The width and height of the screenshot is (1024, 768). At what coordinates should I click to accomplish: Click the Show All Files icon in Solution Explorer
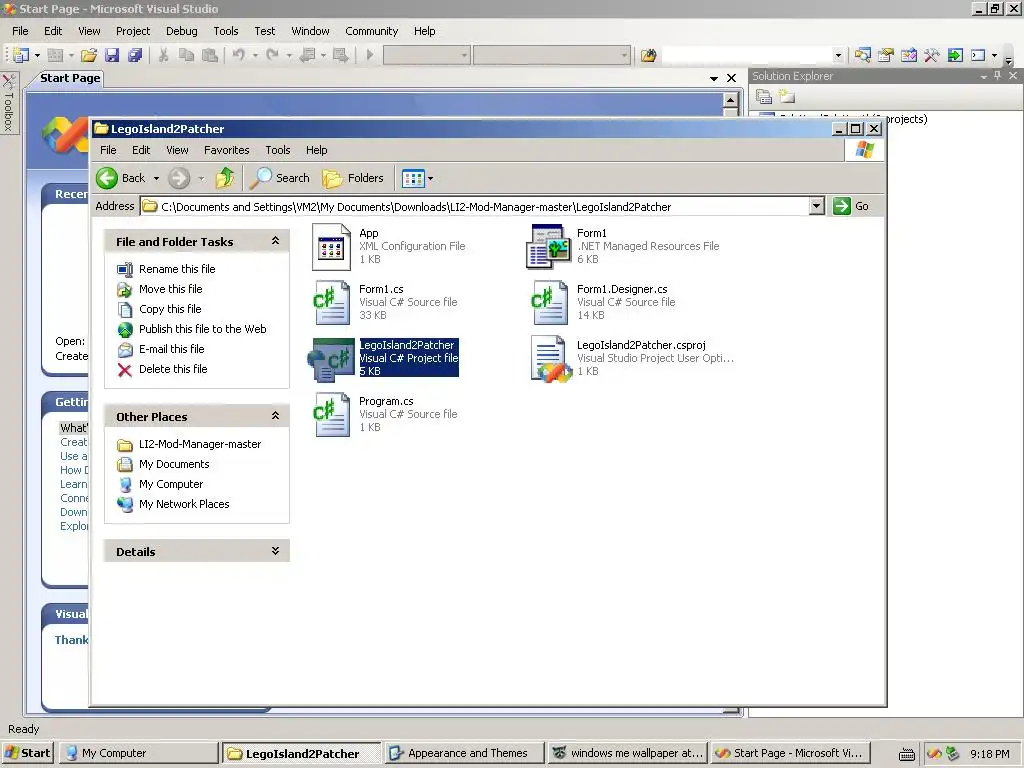[787, 97]
